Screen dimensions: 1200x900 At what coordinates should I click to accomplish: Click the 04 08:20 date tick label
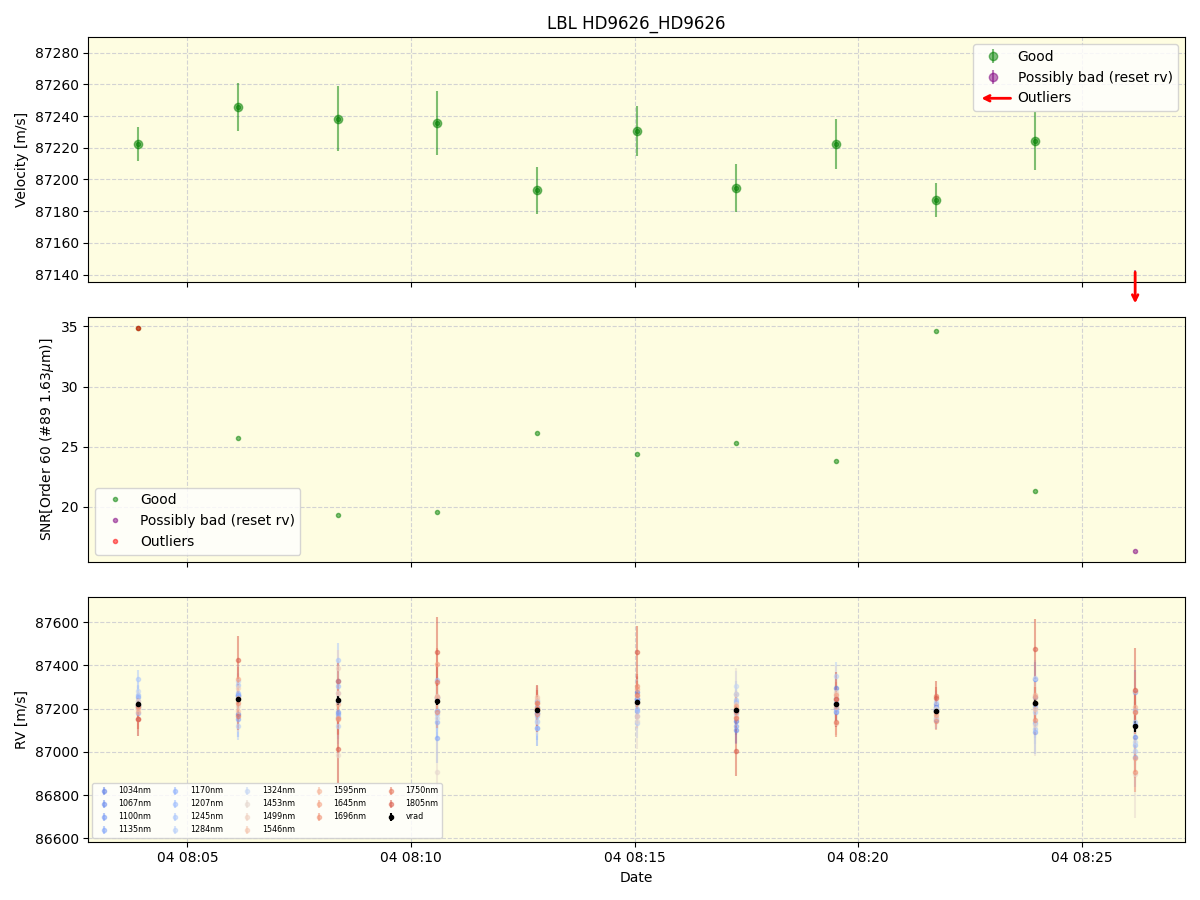point(858,857)
